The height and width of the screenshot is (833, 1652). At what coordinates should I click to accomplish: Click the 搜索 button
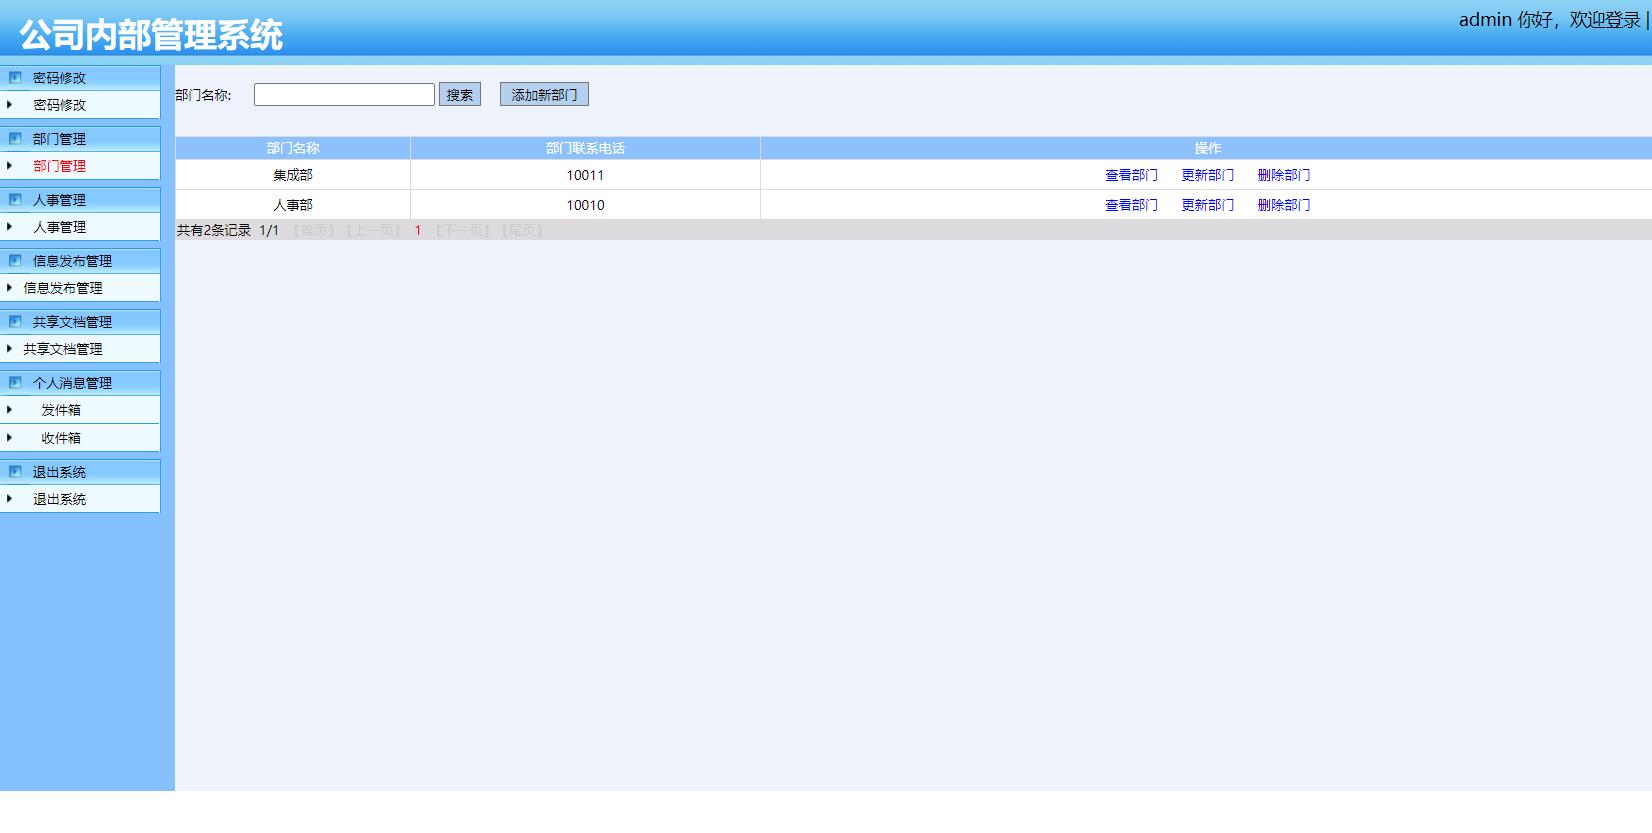tap(460, 94)
